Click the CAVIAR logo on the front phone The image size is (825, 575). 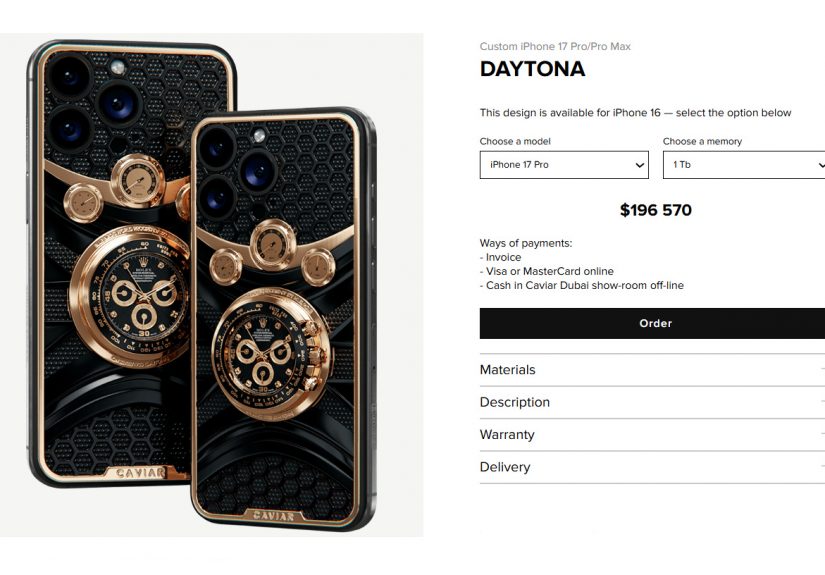[273, 515]
